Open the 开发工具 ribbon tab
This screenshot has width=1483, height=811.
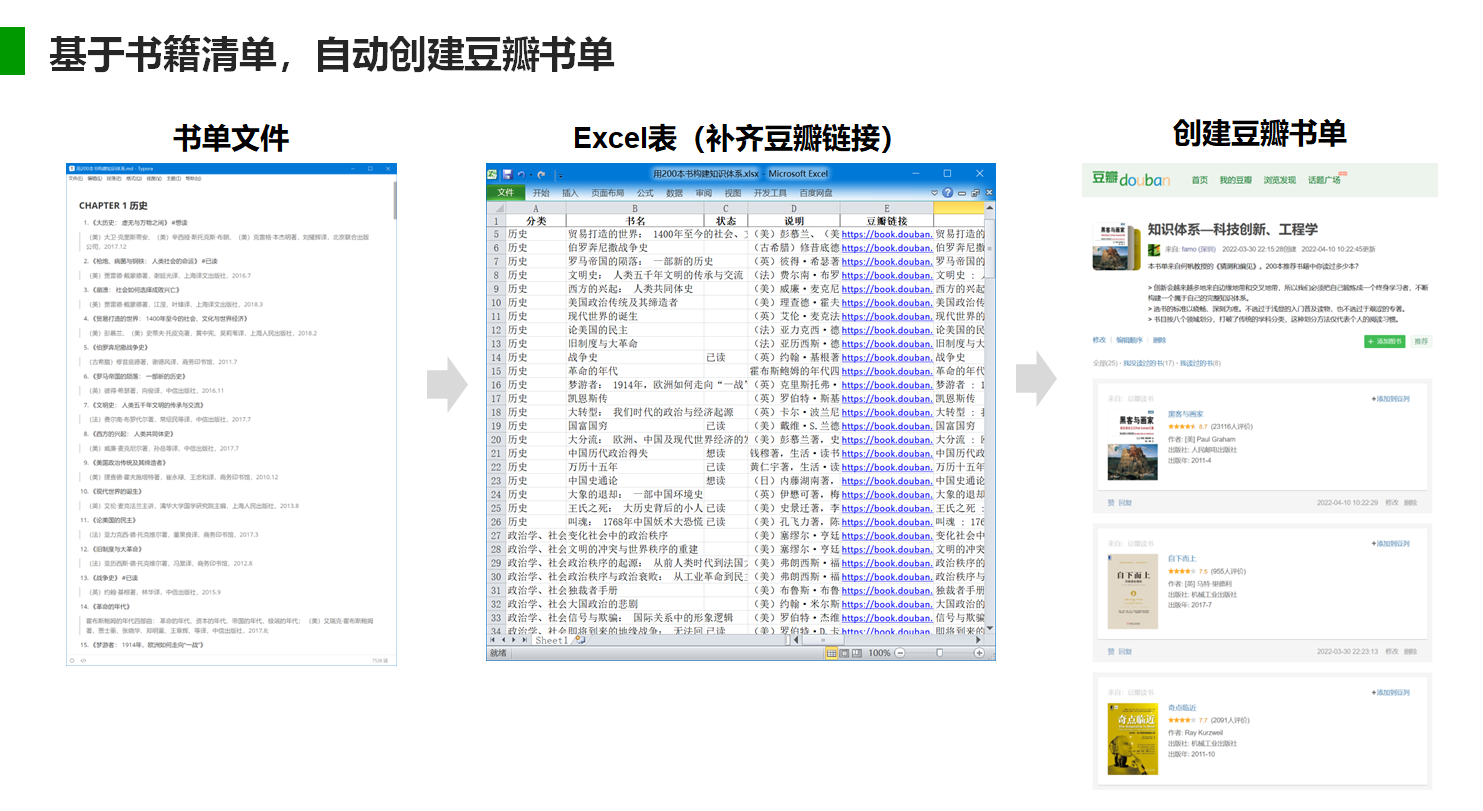[769, 193]
